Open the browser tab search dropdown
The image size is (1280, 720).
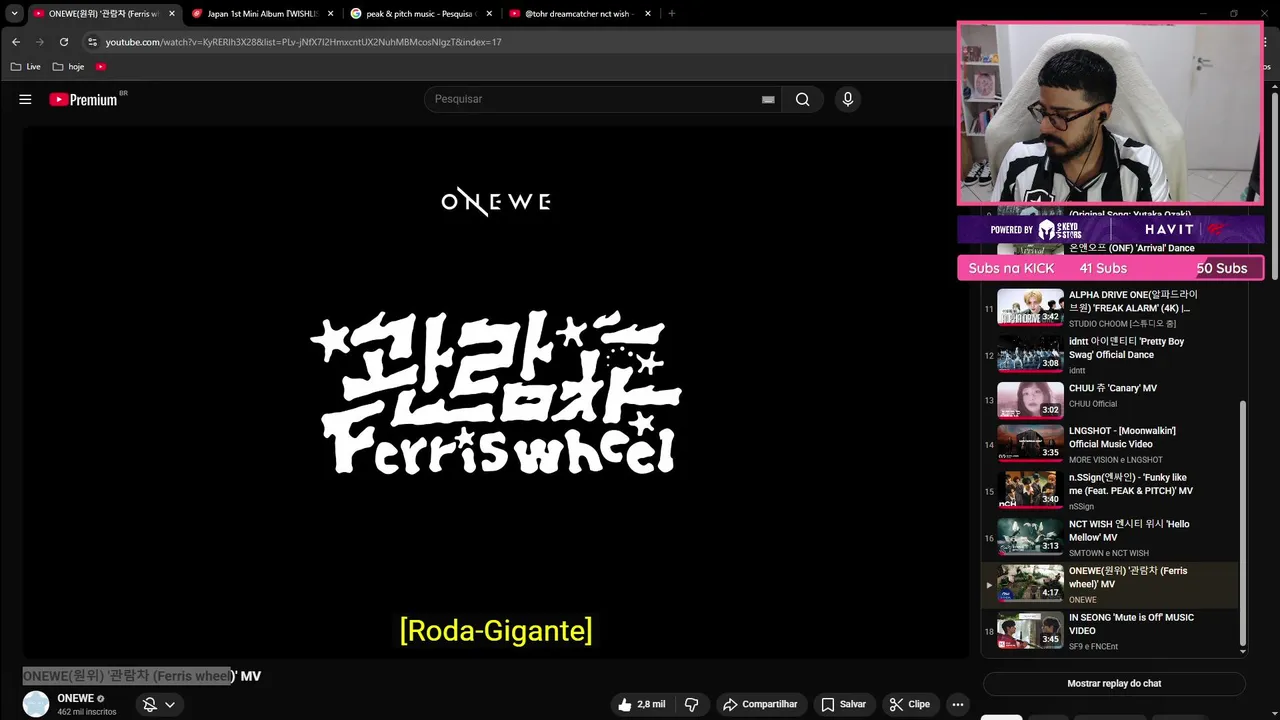pos(14,14)
